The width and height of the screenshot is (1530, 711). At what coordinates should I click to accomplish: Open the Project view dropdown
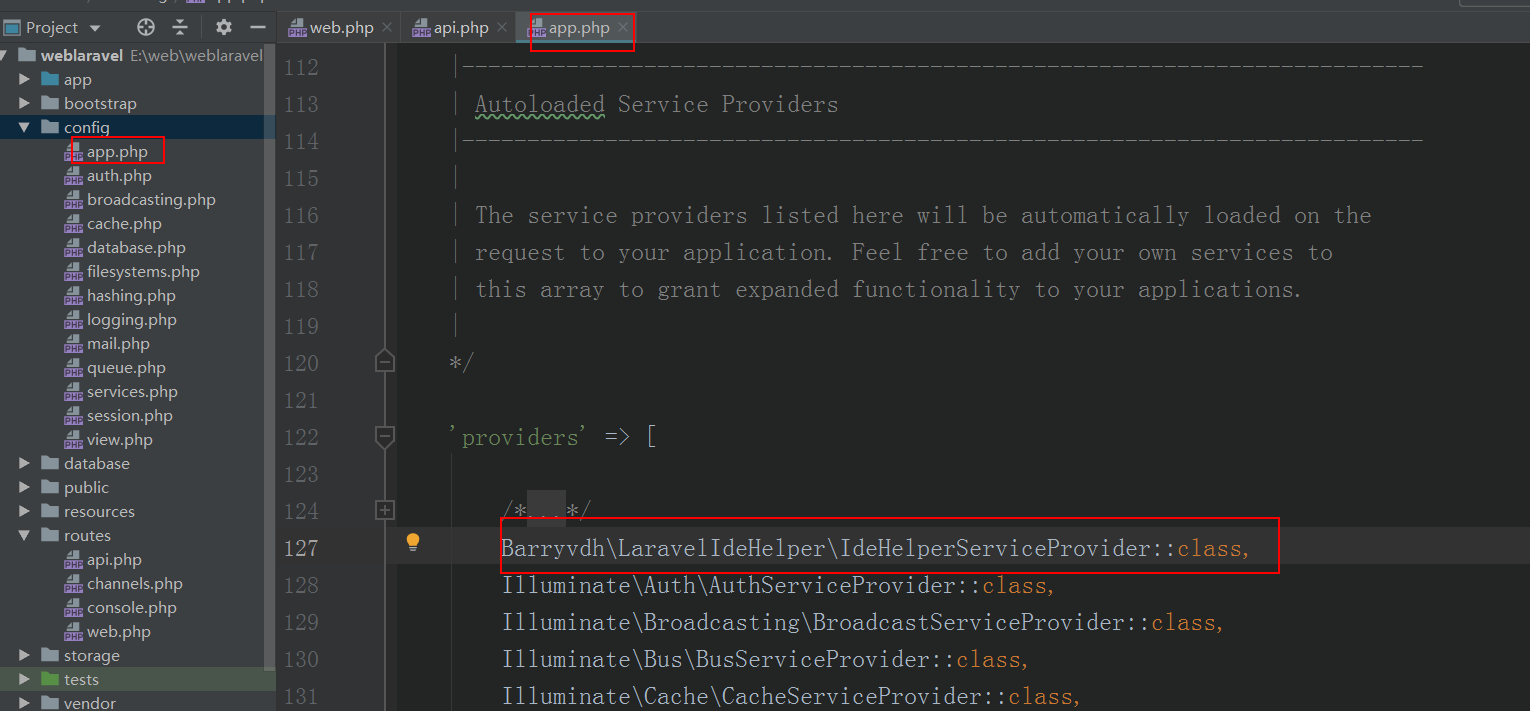[x=95, y=28]
